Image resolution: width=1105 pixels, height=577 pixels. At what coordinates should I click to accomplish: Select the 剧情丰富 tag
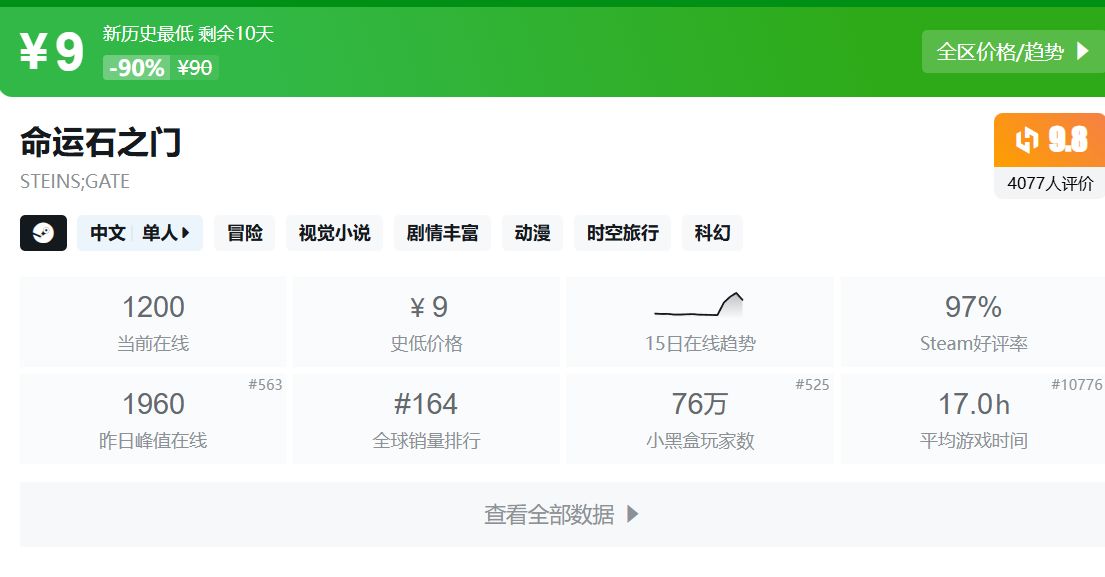click(442, 233)
